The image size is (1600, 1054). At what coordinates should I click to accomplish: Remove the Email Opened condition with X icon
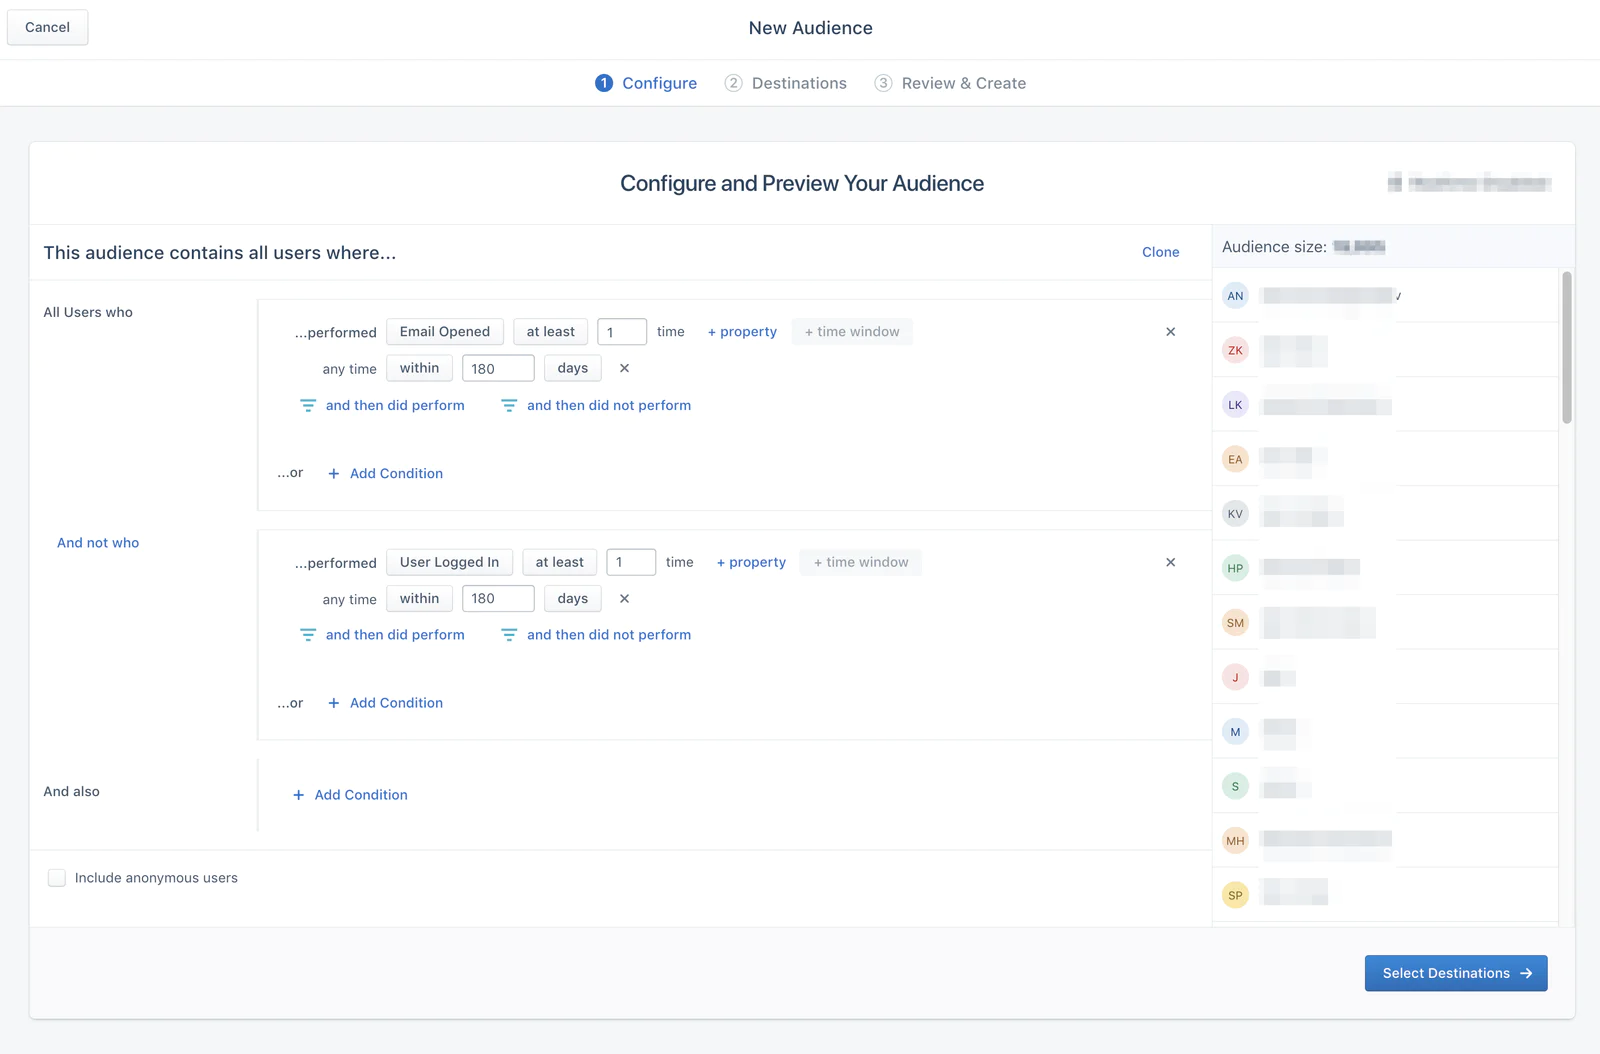click(1170, 332)
